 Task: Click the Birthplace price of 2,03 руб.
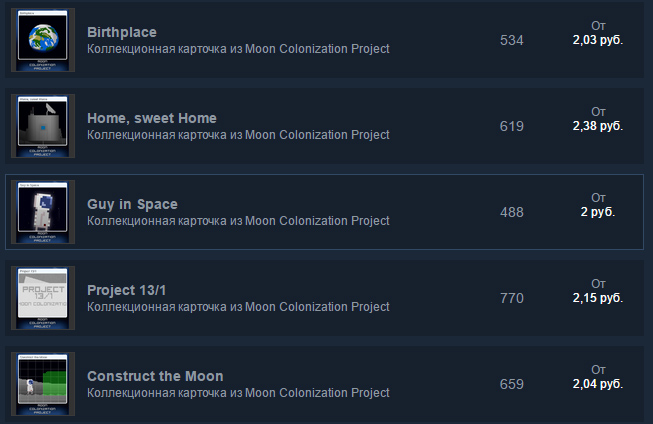(x=598, y=41)
